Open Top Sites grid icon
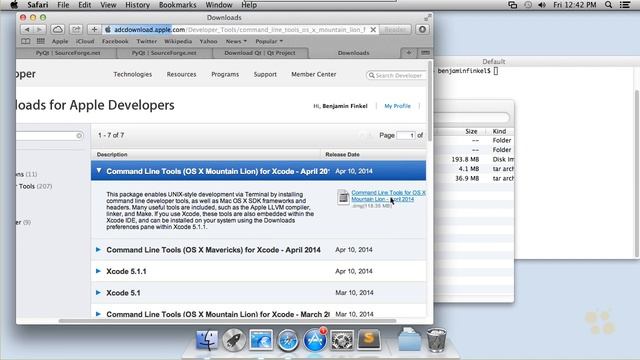640x360 pixels. (40, 41)
